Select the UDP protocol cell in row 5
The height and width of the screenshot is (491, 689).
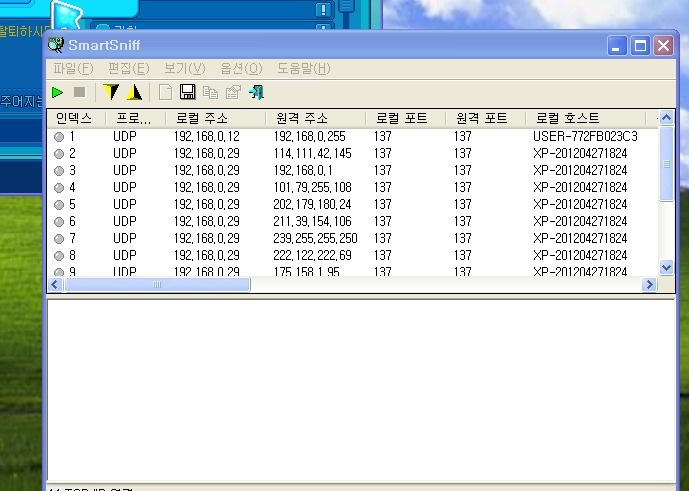[125, 205]
